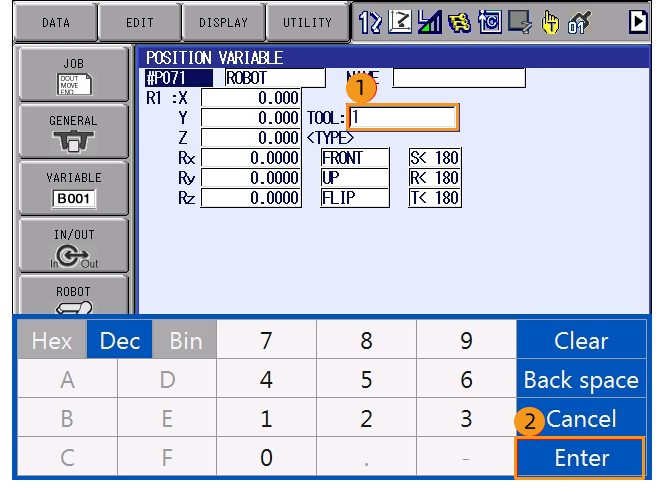This screenshot has height=492, width=664.
Task: Select the Ry rotation value field
Action: (x=251, y=178)
